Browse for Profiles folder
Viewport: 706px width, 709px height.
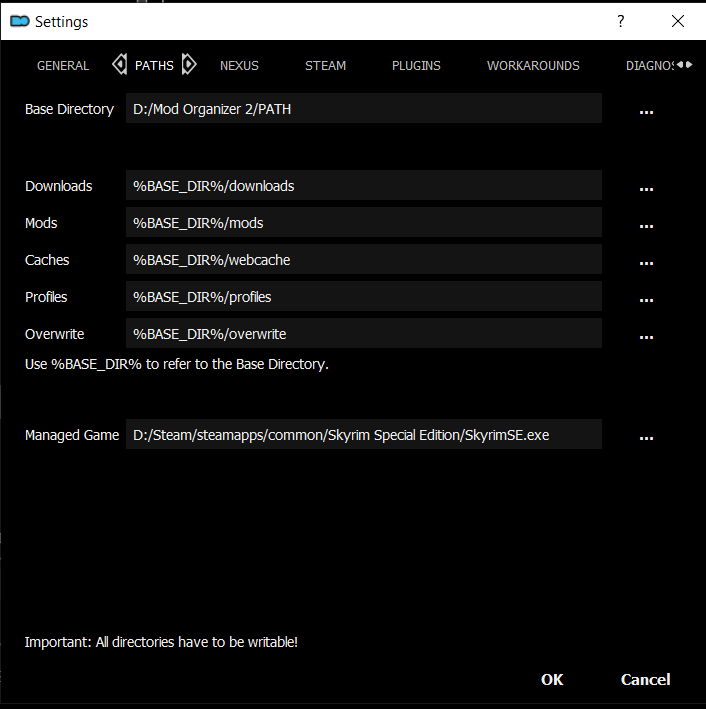pyautogui.click(x=646, y=299)
